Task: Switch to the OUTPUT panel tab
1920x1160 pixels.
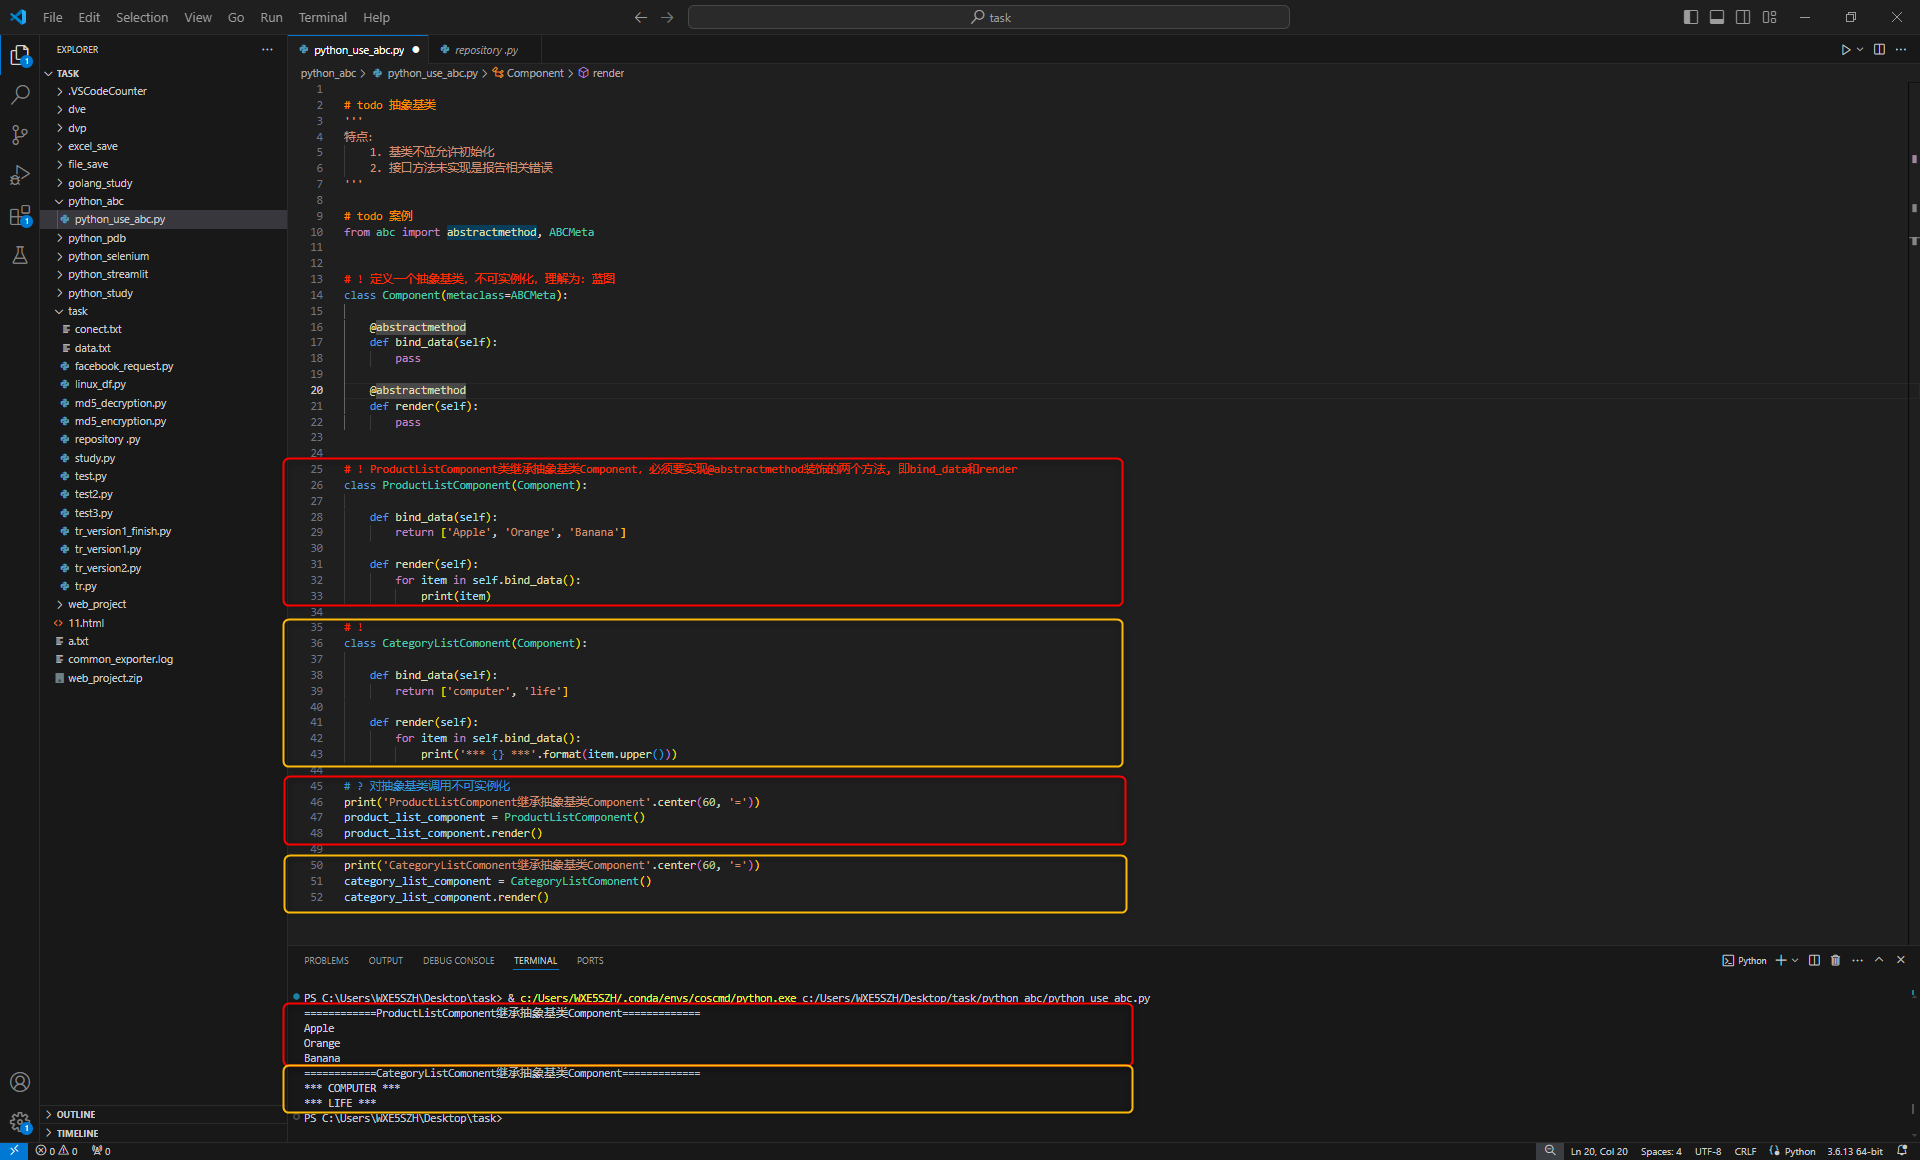Action: tap(386, 961)
